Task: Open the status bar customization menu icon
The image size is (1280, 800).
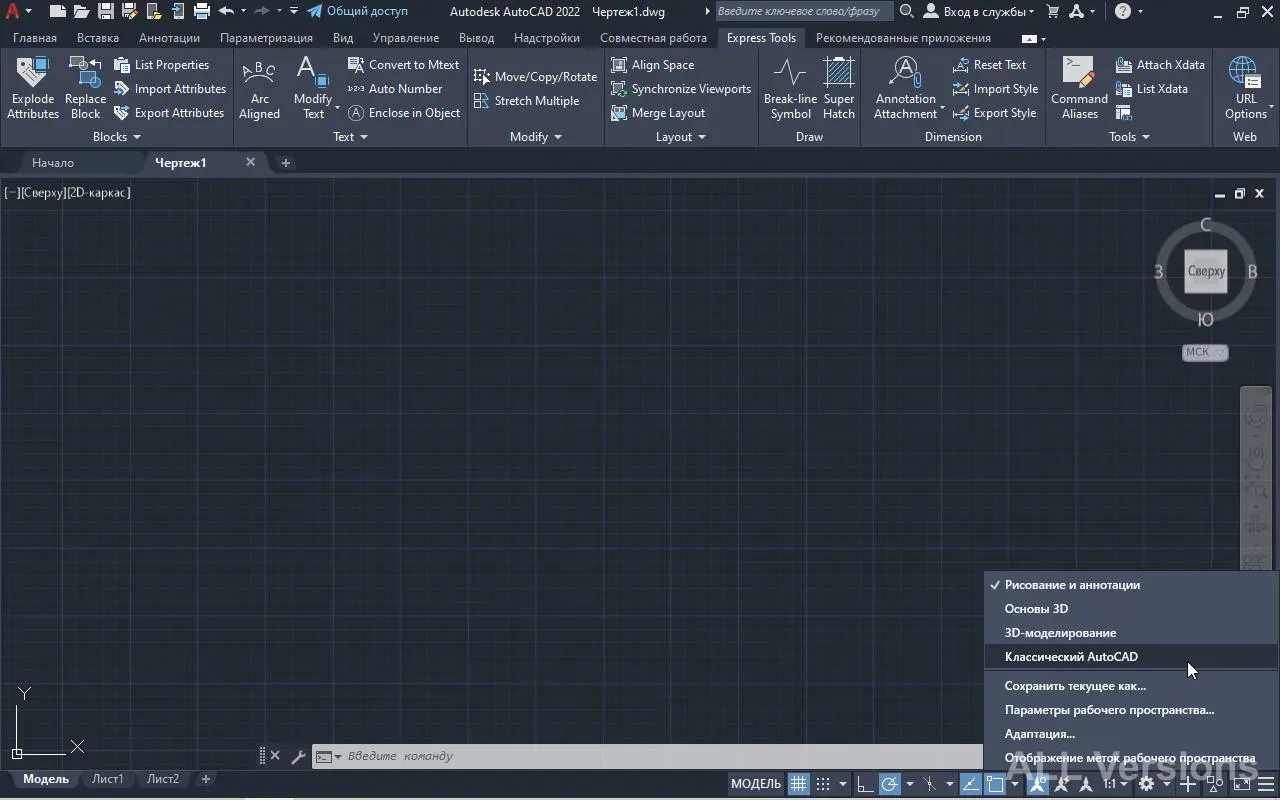Action: (x=1266, y=784)
